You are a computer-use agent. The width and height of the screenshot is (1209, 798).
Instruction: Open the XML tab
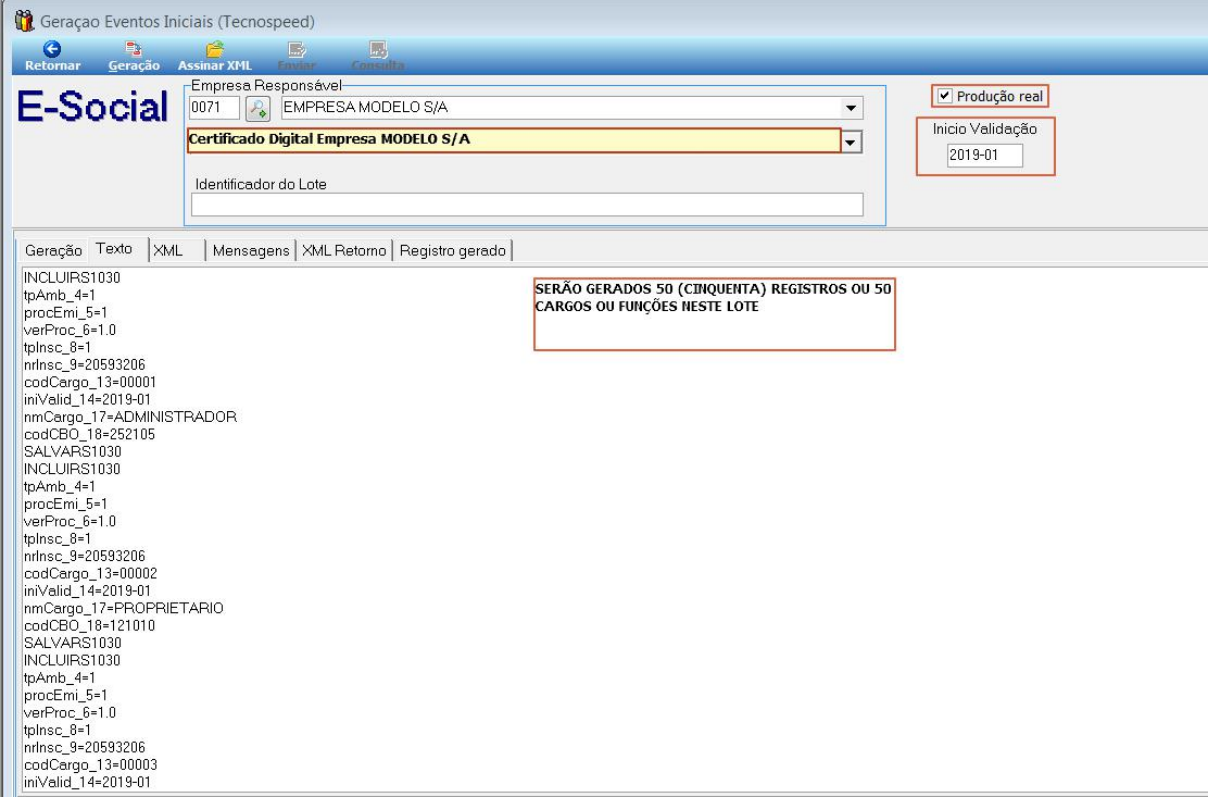(x=168, y=250)
